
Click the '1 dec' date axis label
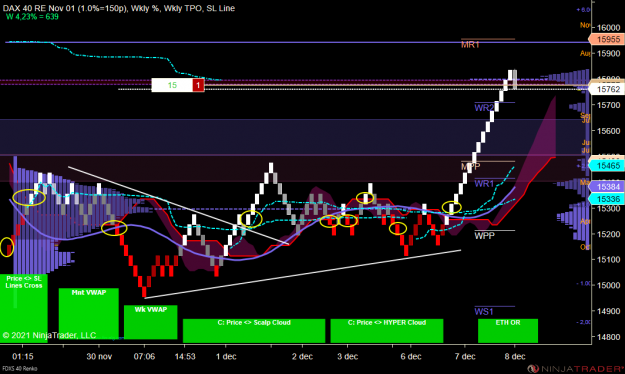(x=226, y=356)
